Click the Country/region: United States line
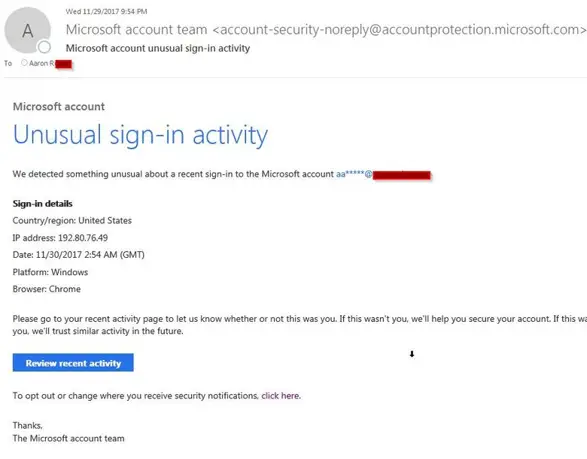The image size is (587, 459). 72,221
